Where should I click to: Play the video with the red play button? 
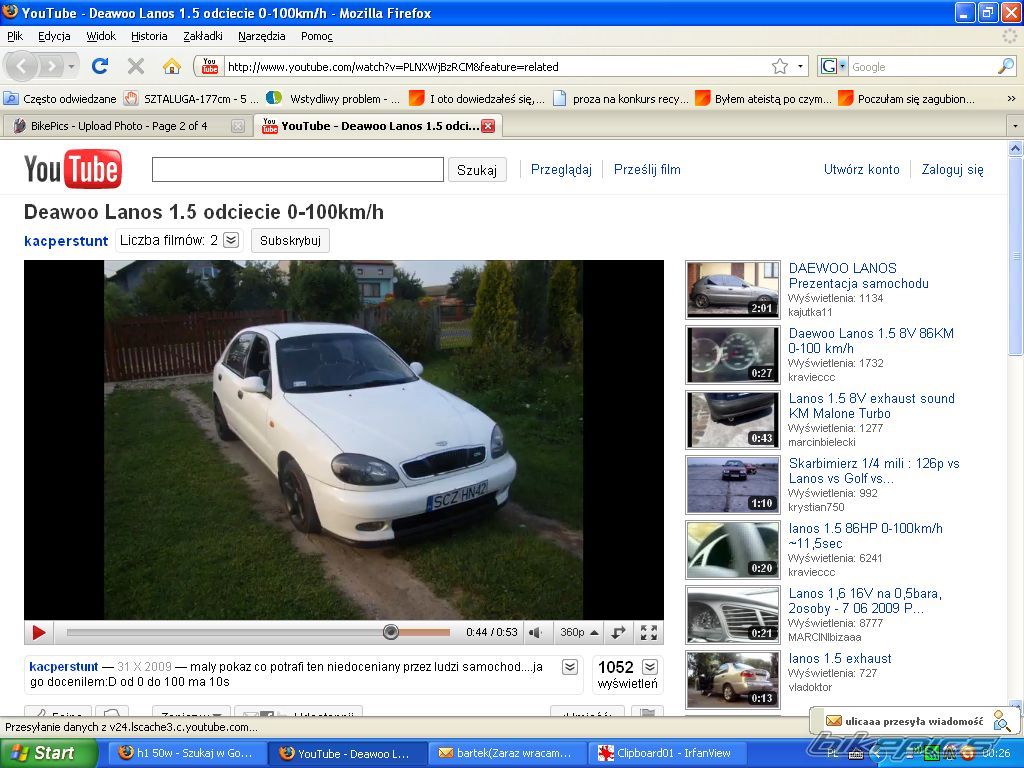39,632
